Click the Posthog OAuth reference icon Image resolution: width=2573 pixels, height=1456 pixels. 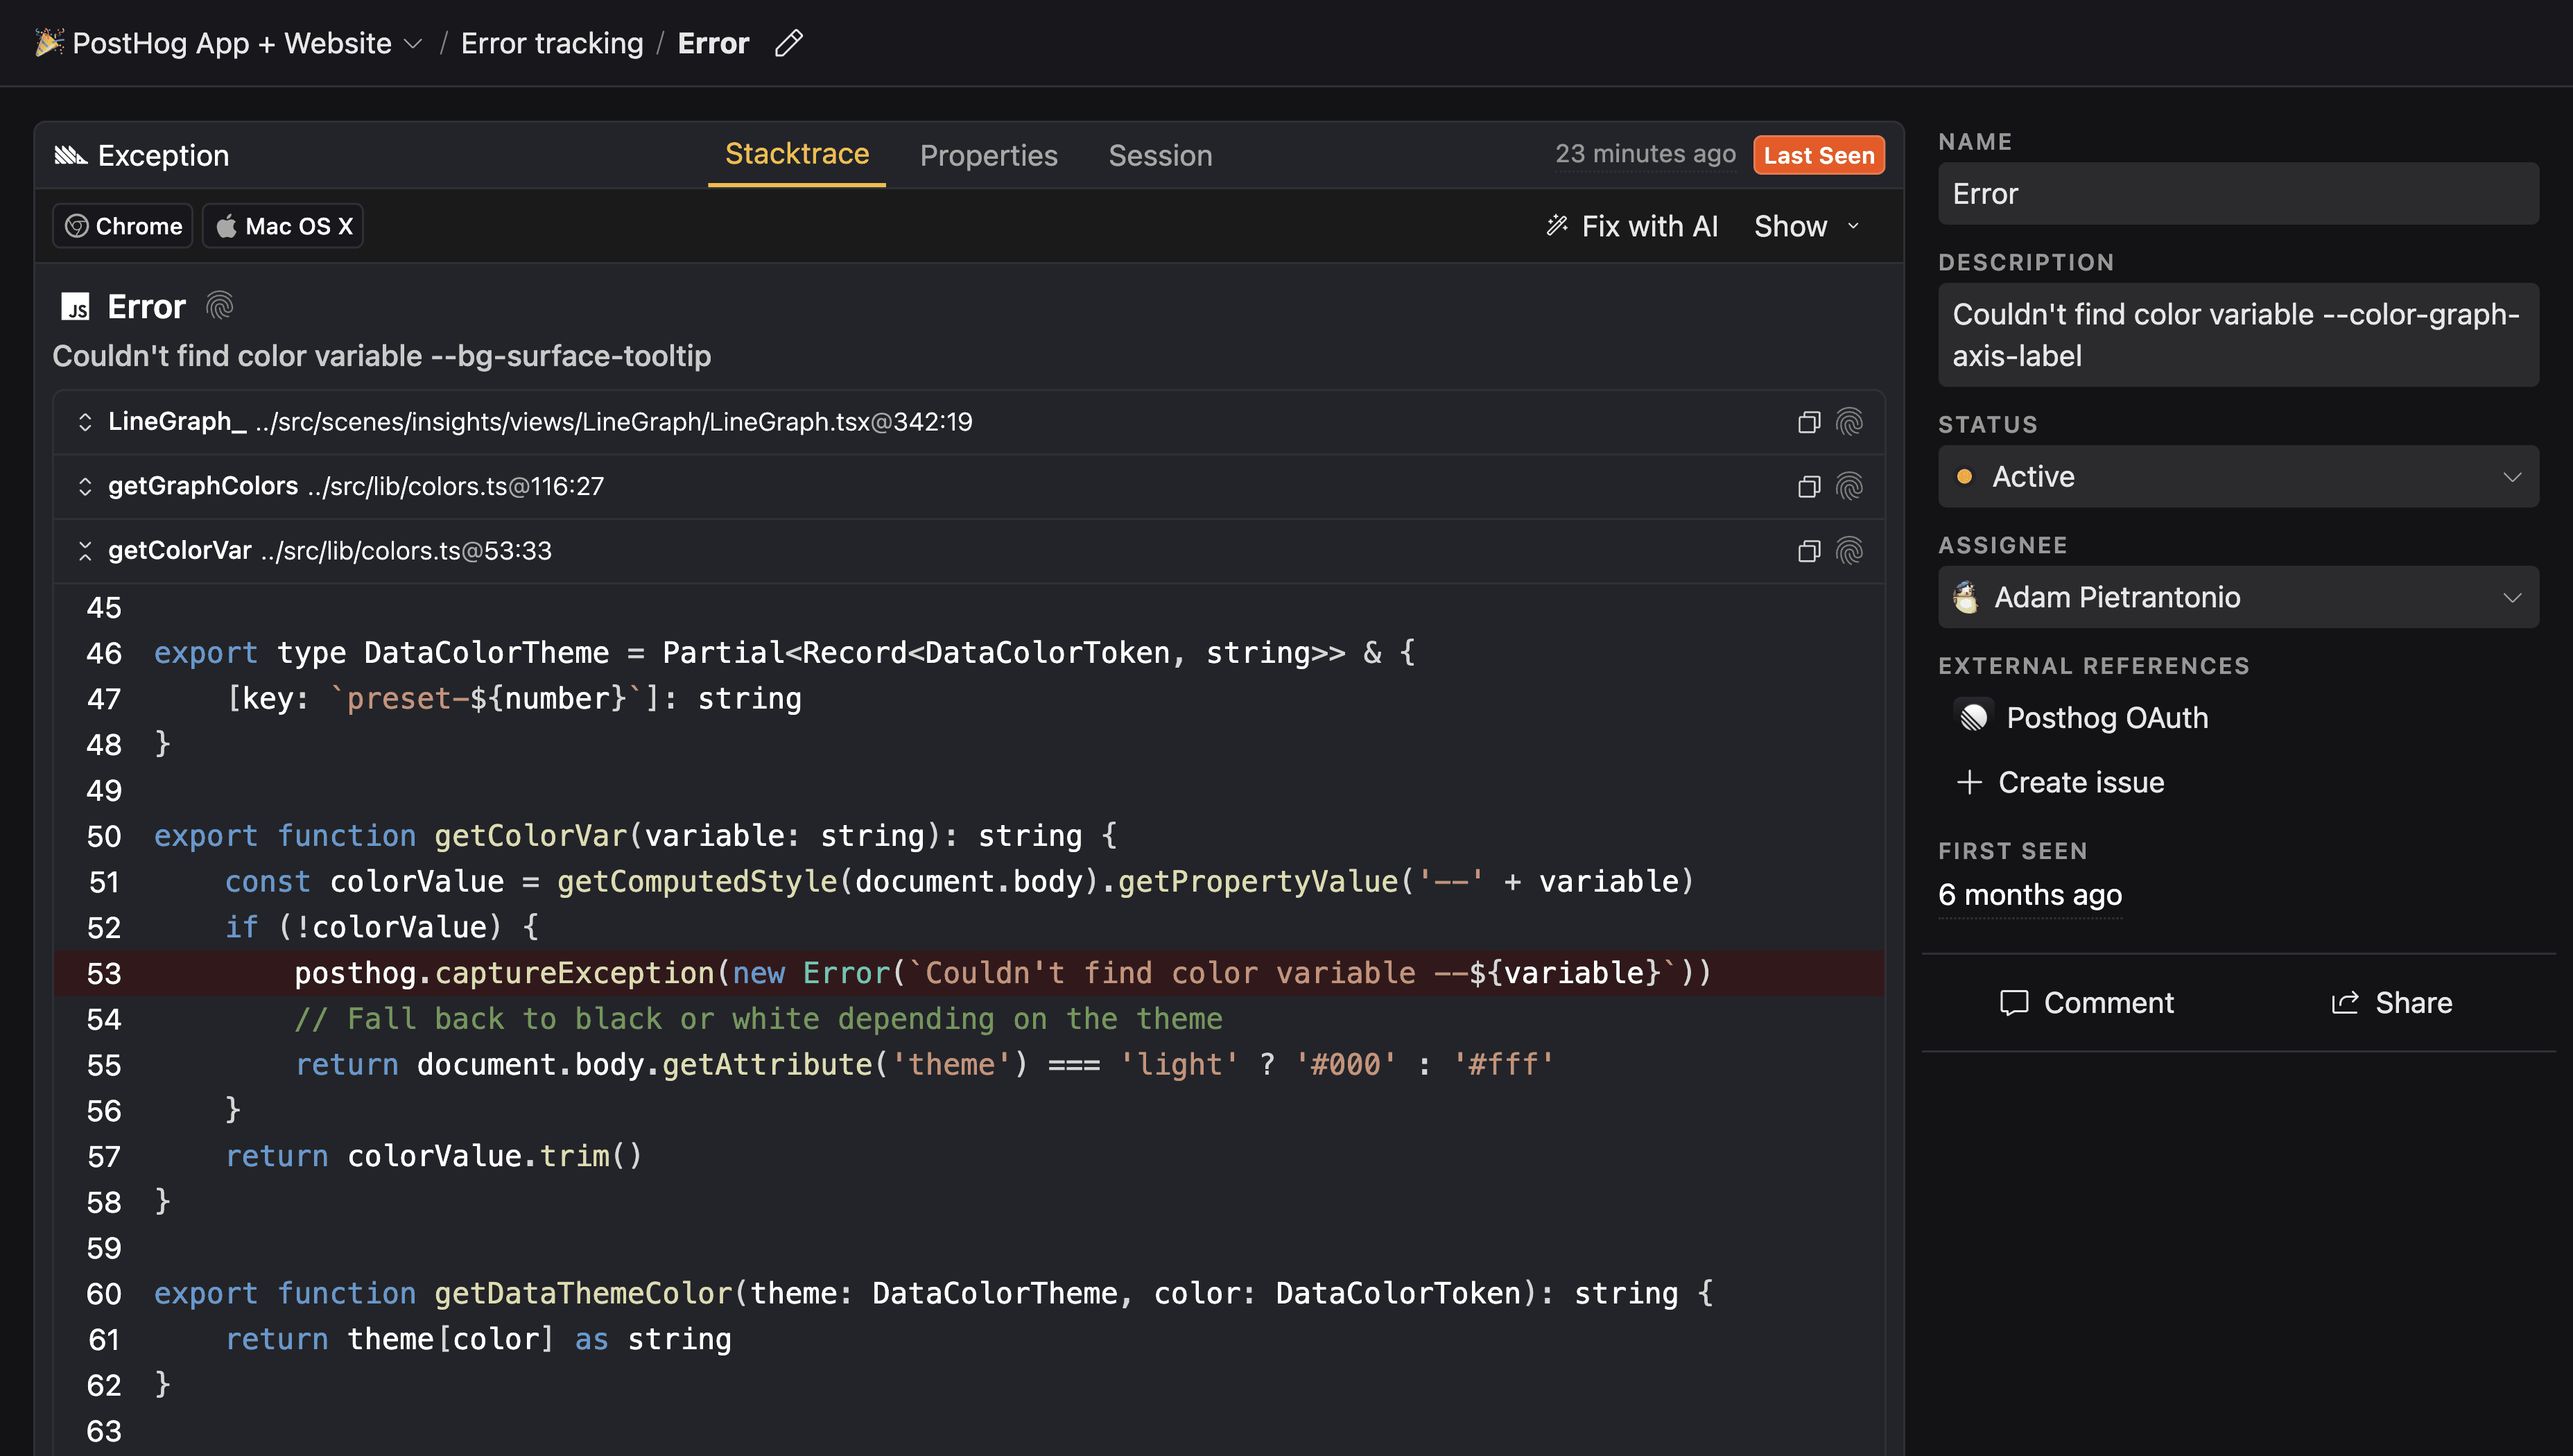pyautogui.click(x=1973, y=717)
